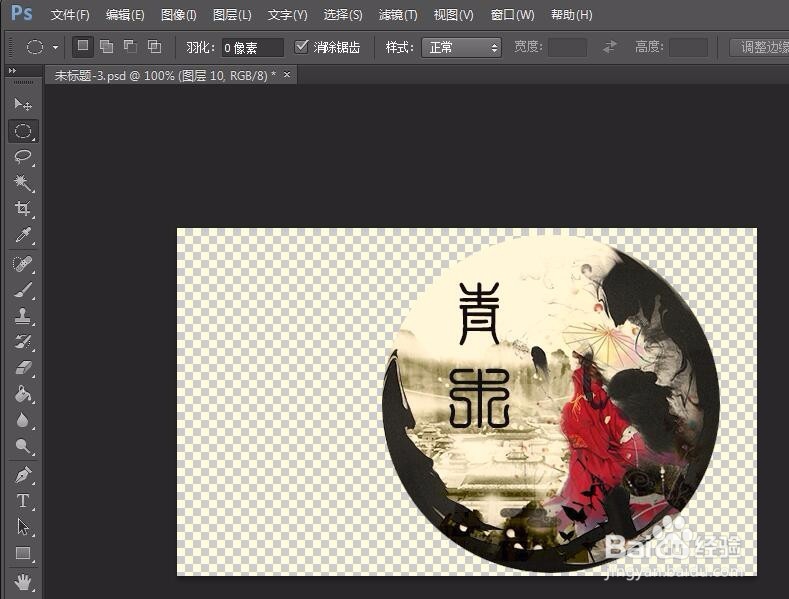Open the 文字(Y) menu
This screenshot has width=789, height=599.
tap(287, 15)
